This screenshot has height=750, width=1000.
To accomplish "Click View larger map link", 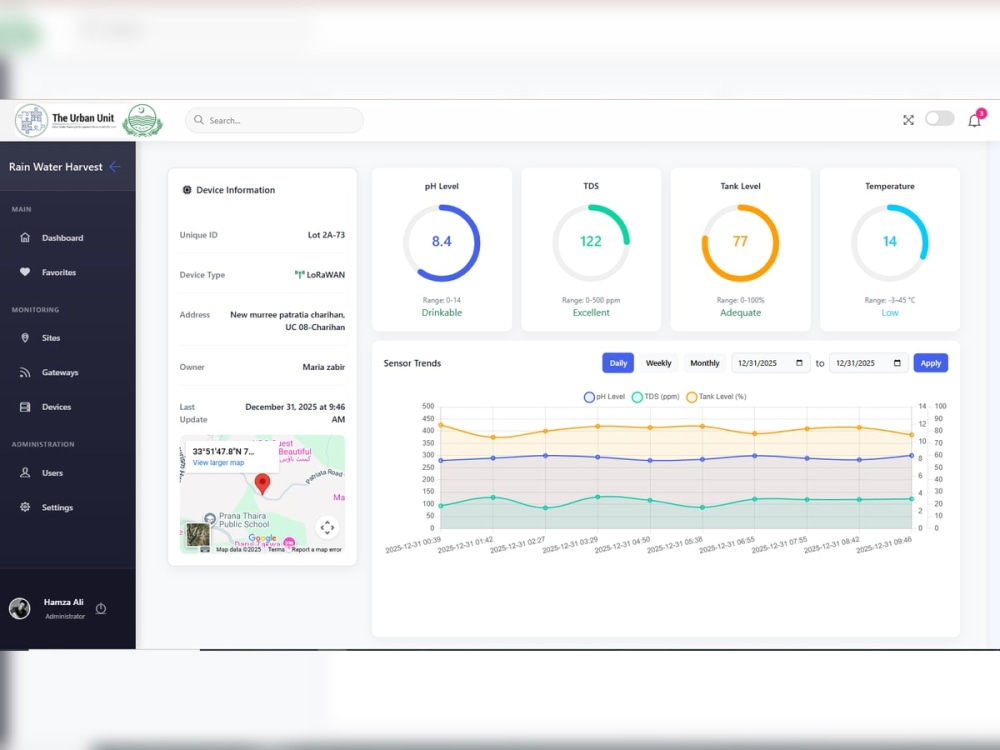I will pyautogui.click(x=218, y=463).
